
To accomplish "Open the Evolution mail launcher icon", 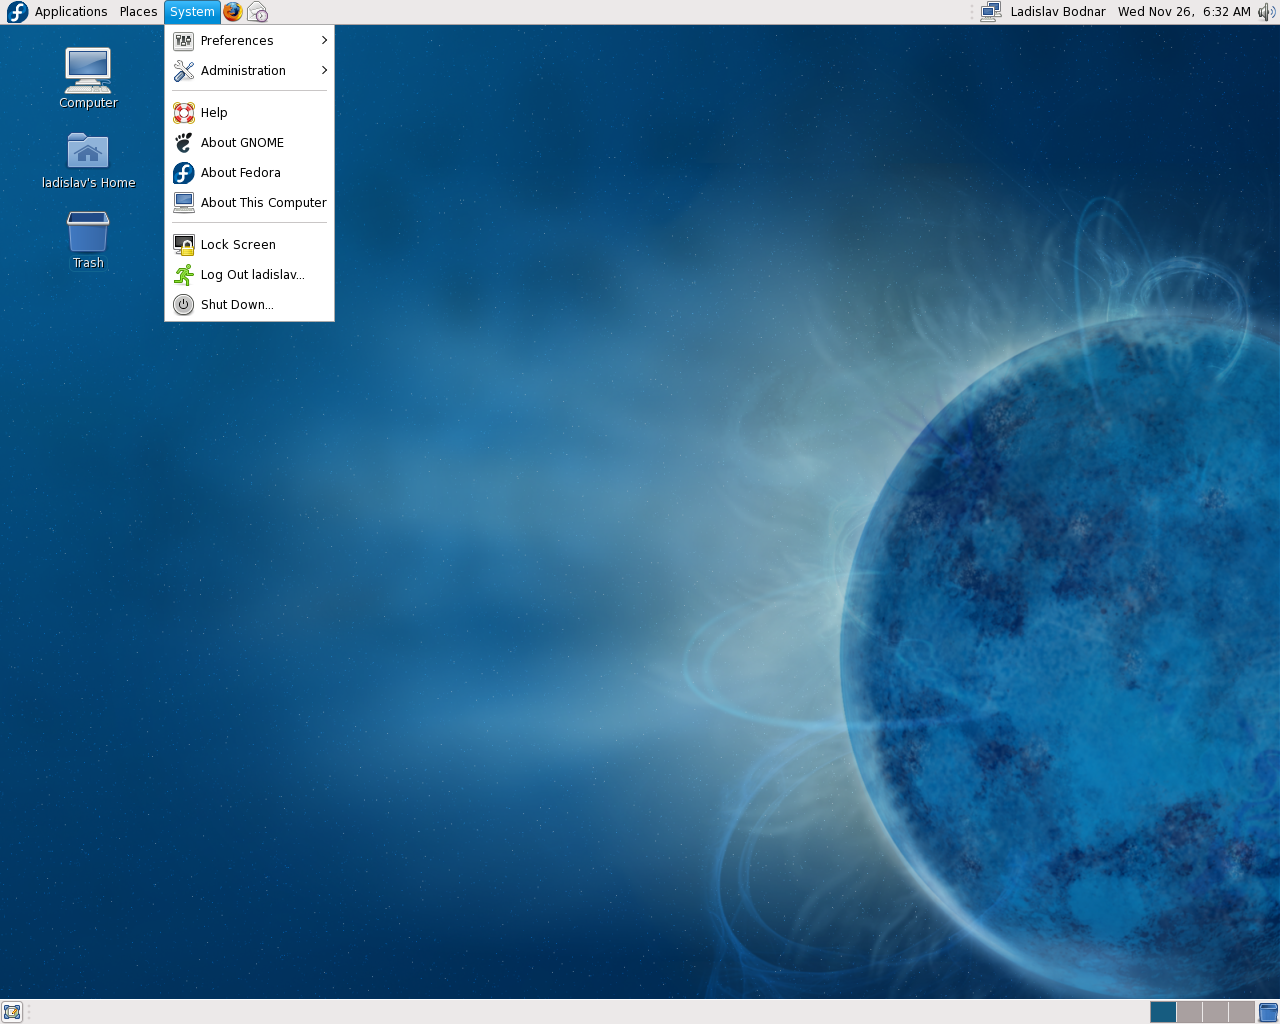I will 257,12.
